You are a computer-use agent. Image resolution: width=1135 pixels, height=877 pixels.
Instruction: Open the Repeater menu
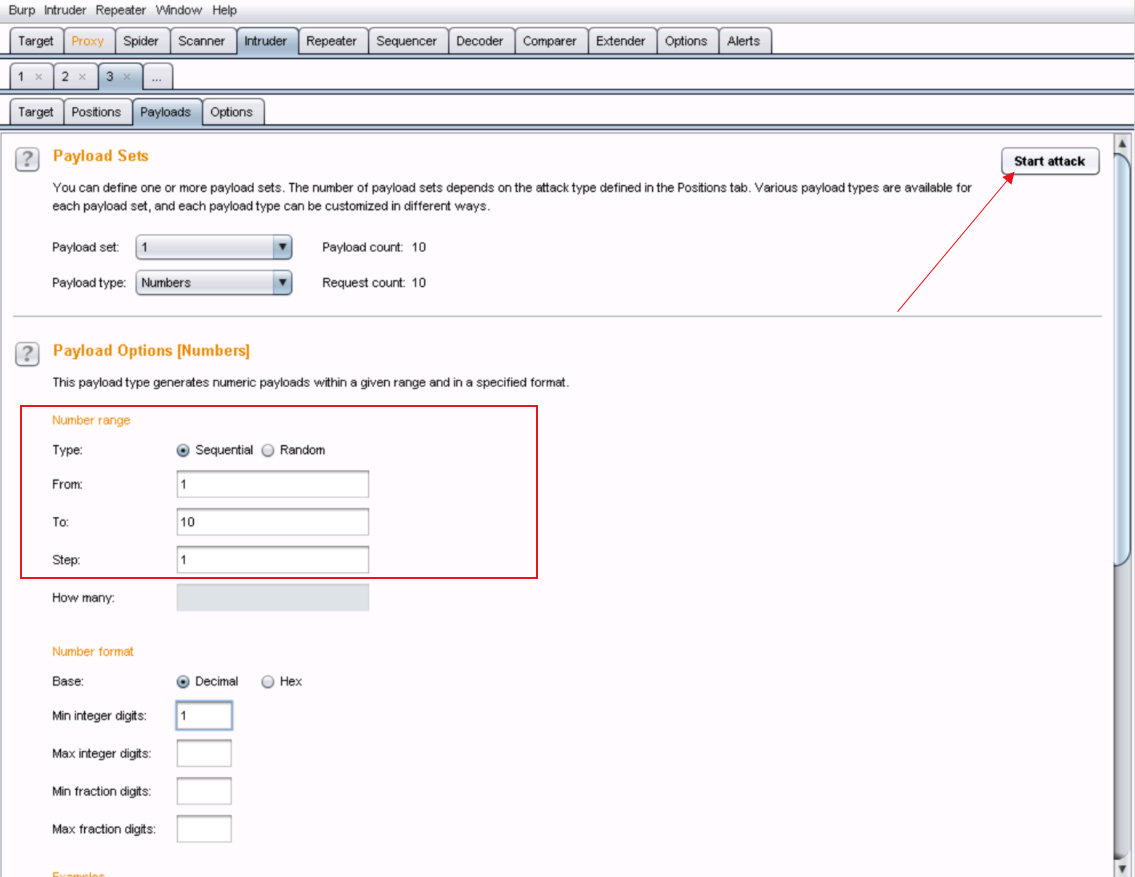tap(120, 10)
